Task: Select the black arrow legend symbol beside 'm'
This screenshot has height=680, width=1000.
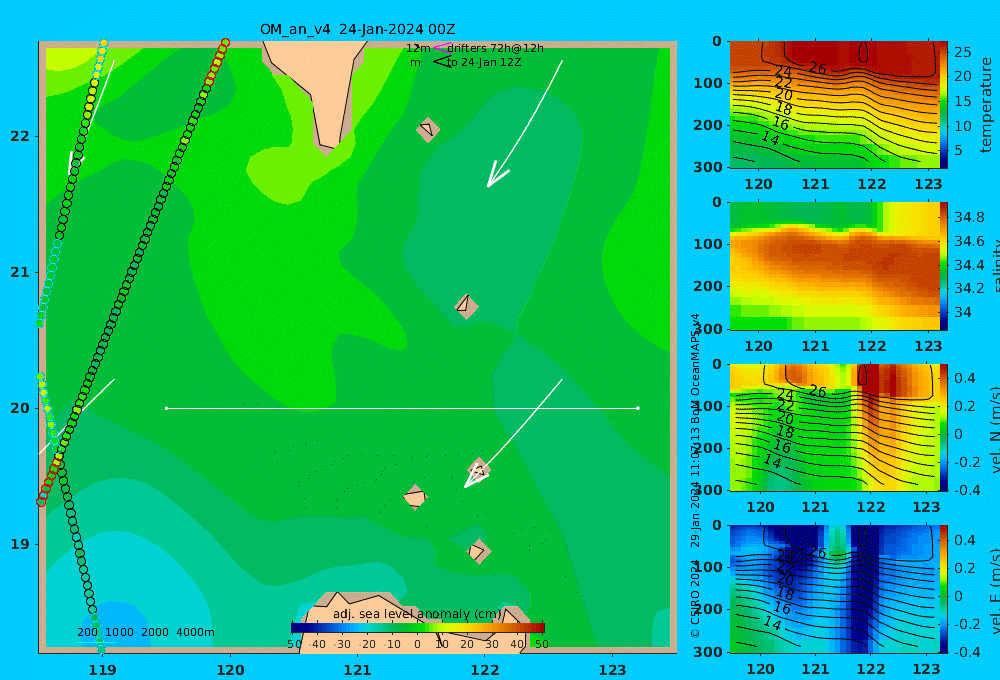Action: [441, 62]
